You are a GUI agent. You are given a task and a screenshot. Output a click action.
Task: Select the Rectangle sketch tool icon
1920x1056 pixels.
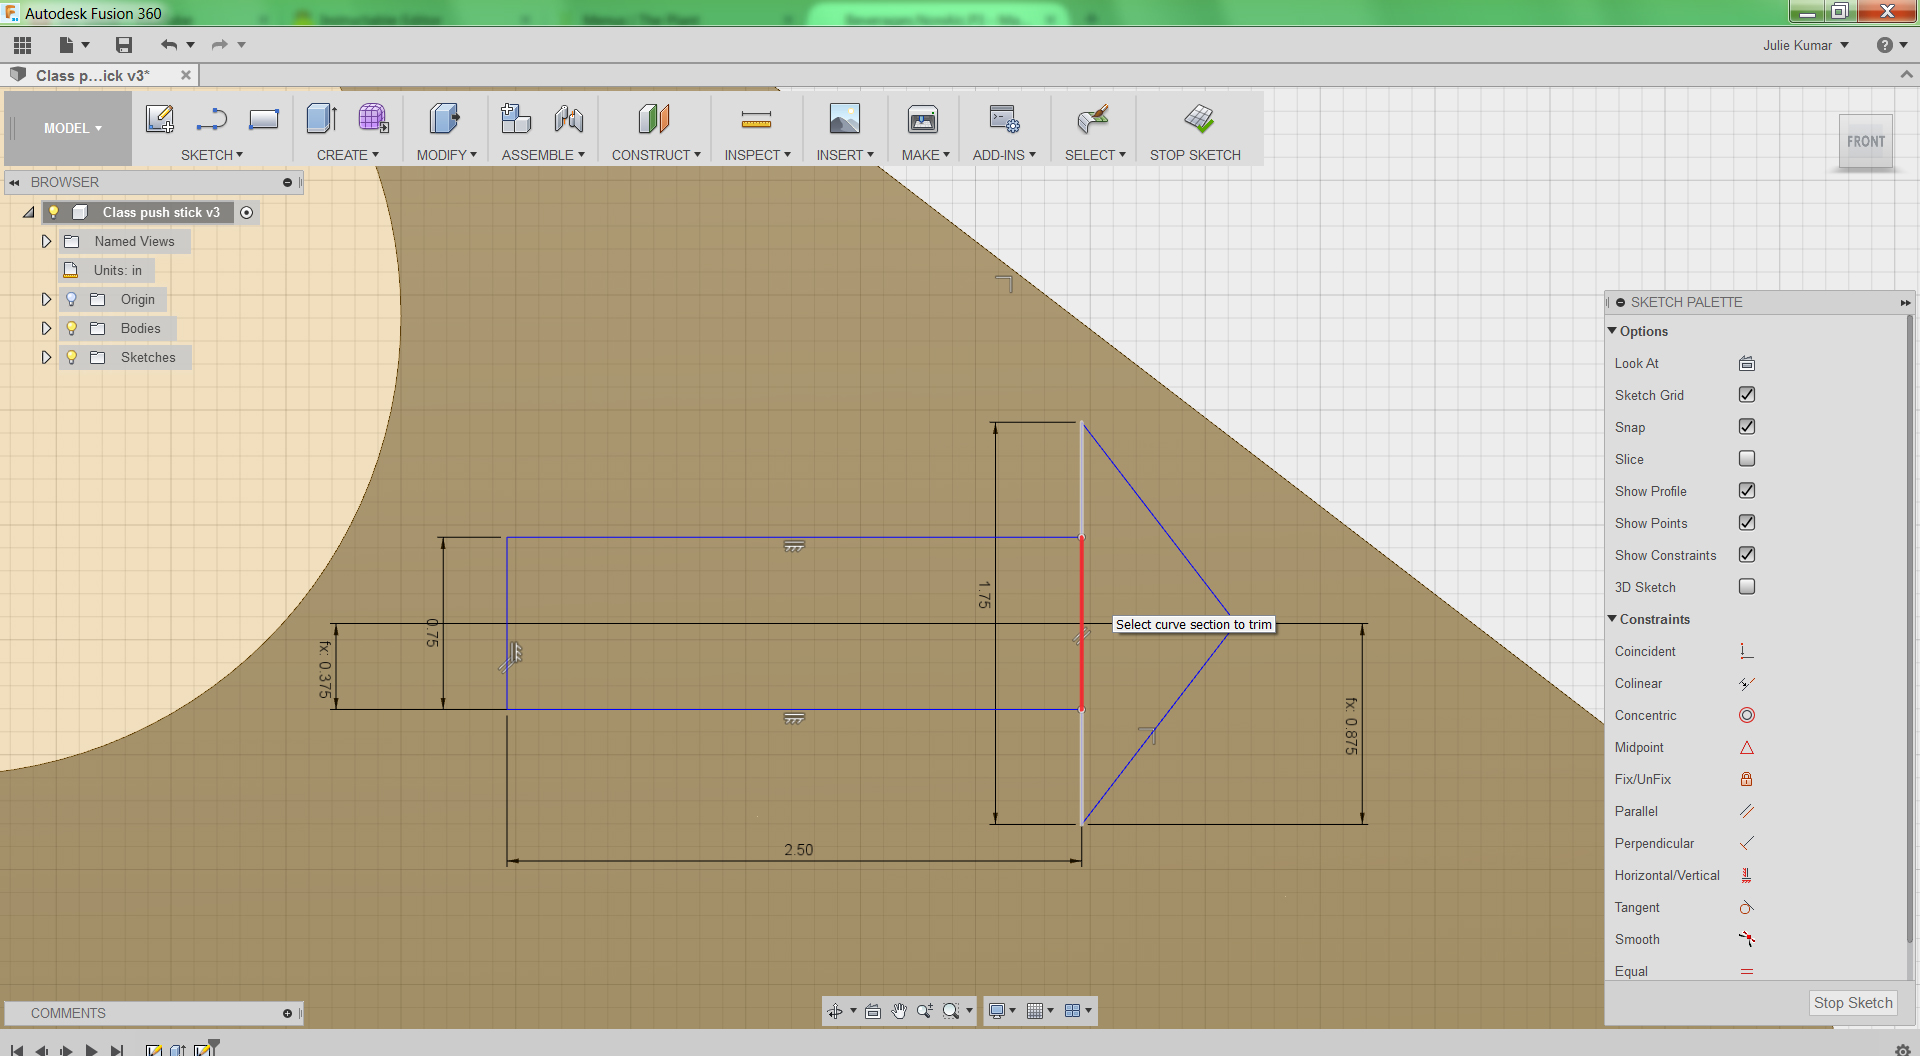(264, 119)
